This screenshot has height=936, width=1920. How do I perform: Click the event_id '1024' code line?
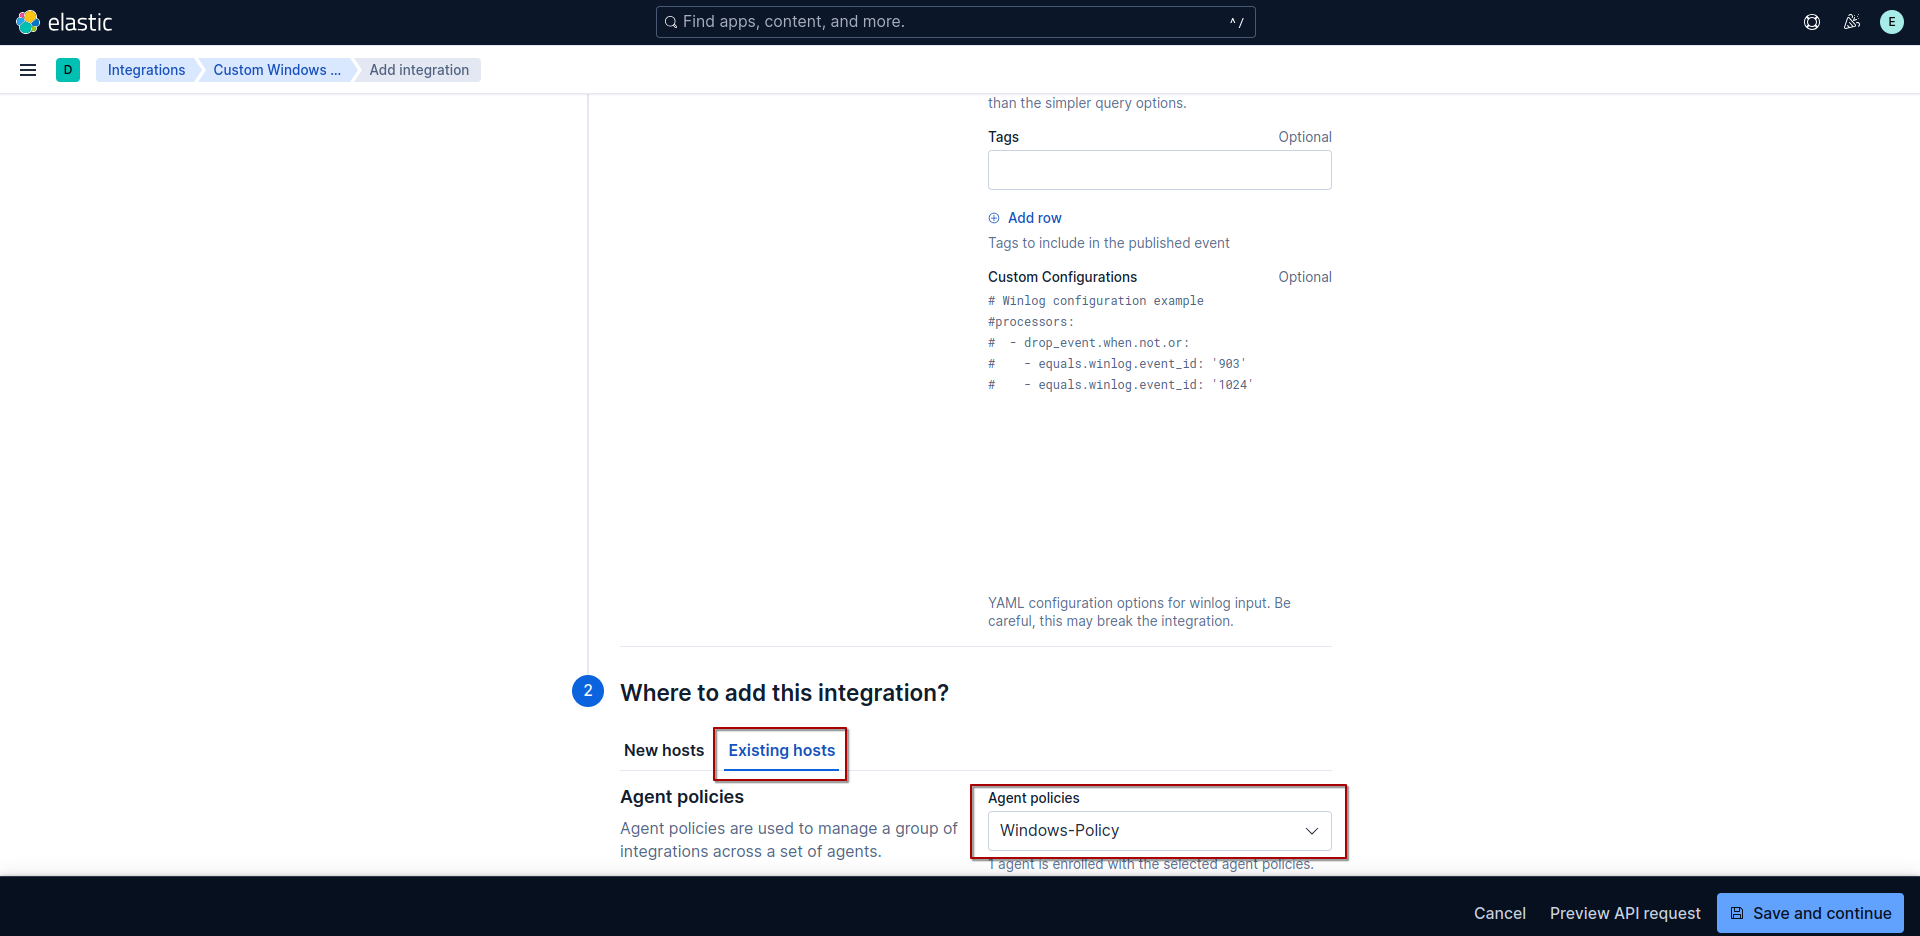(1120, 385)
